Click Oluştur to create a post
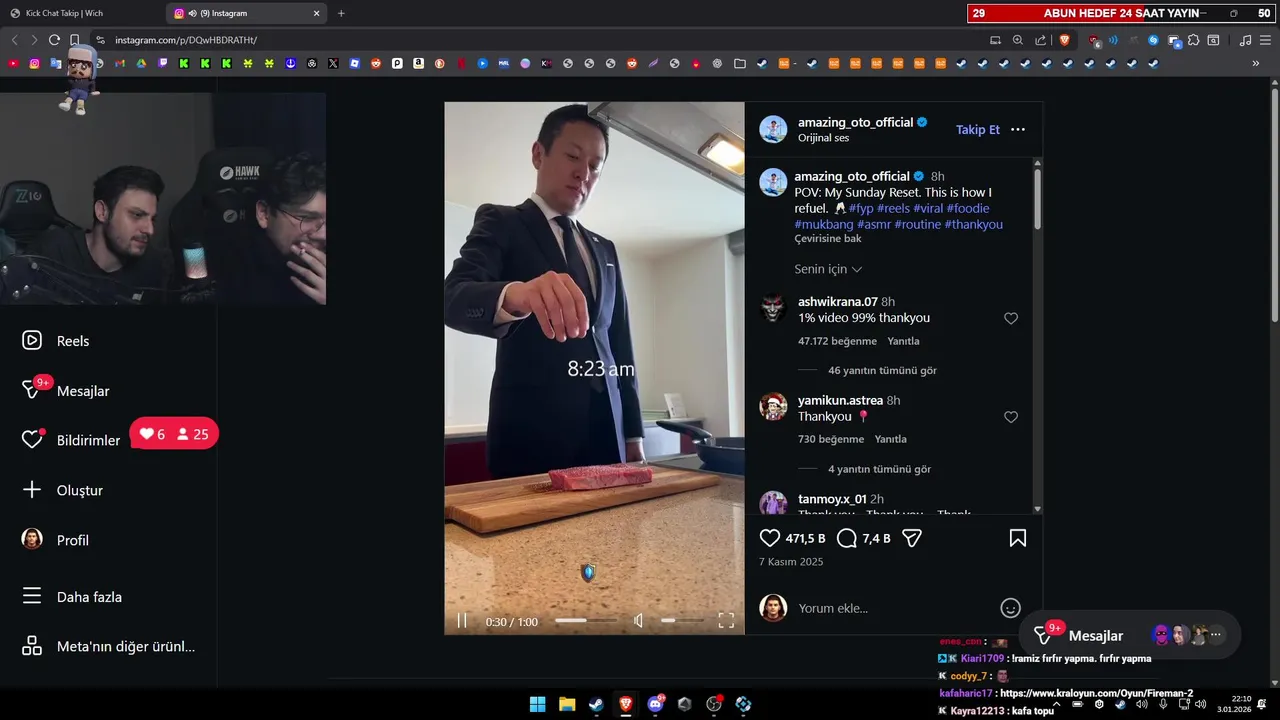The image size is (1280, 720). (x=62, y=490)
